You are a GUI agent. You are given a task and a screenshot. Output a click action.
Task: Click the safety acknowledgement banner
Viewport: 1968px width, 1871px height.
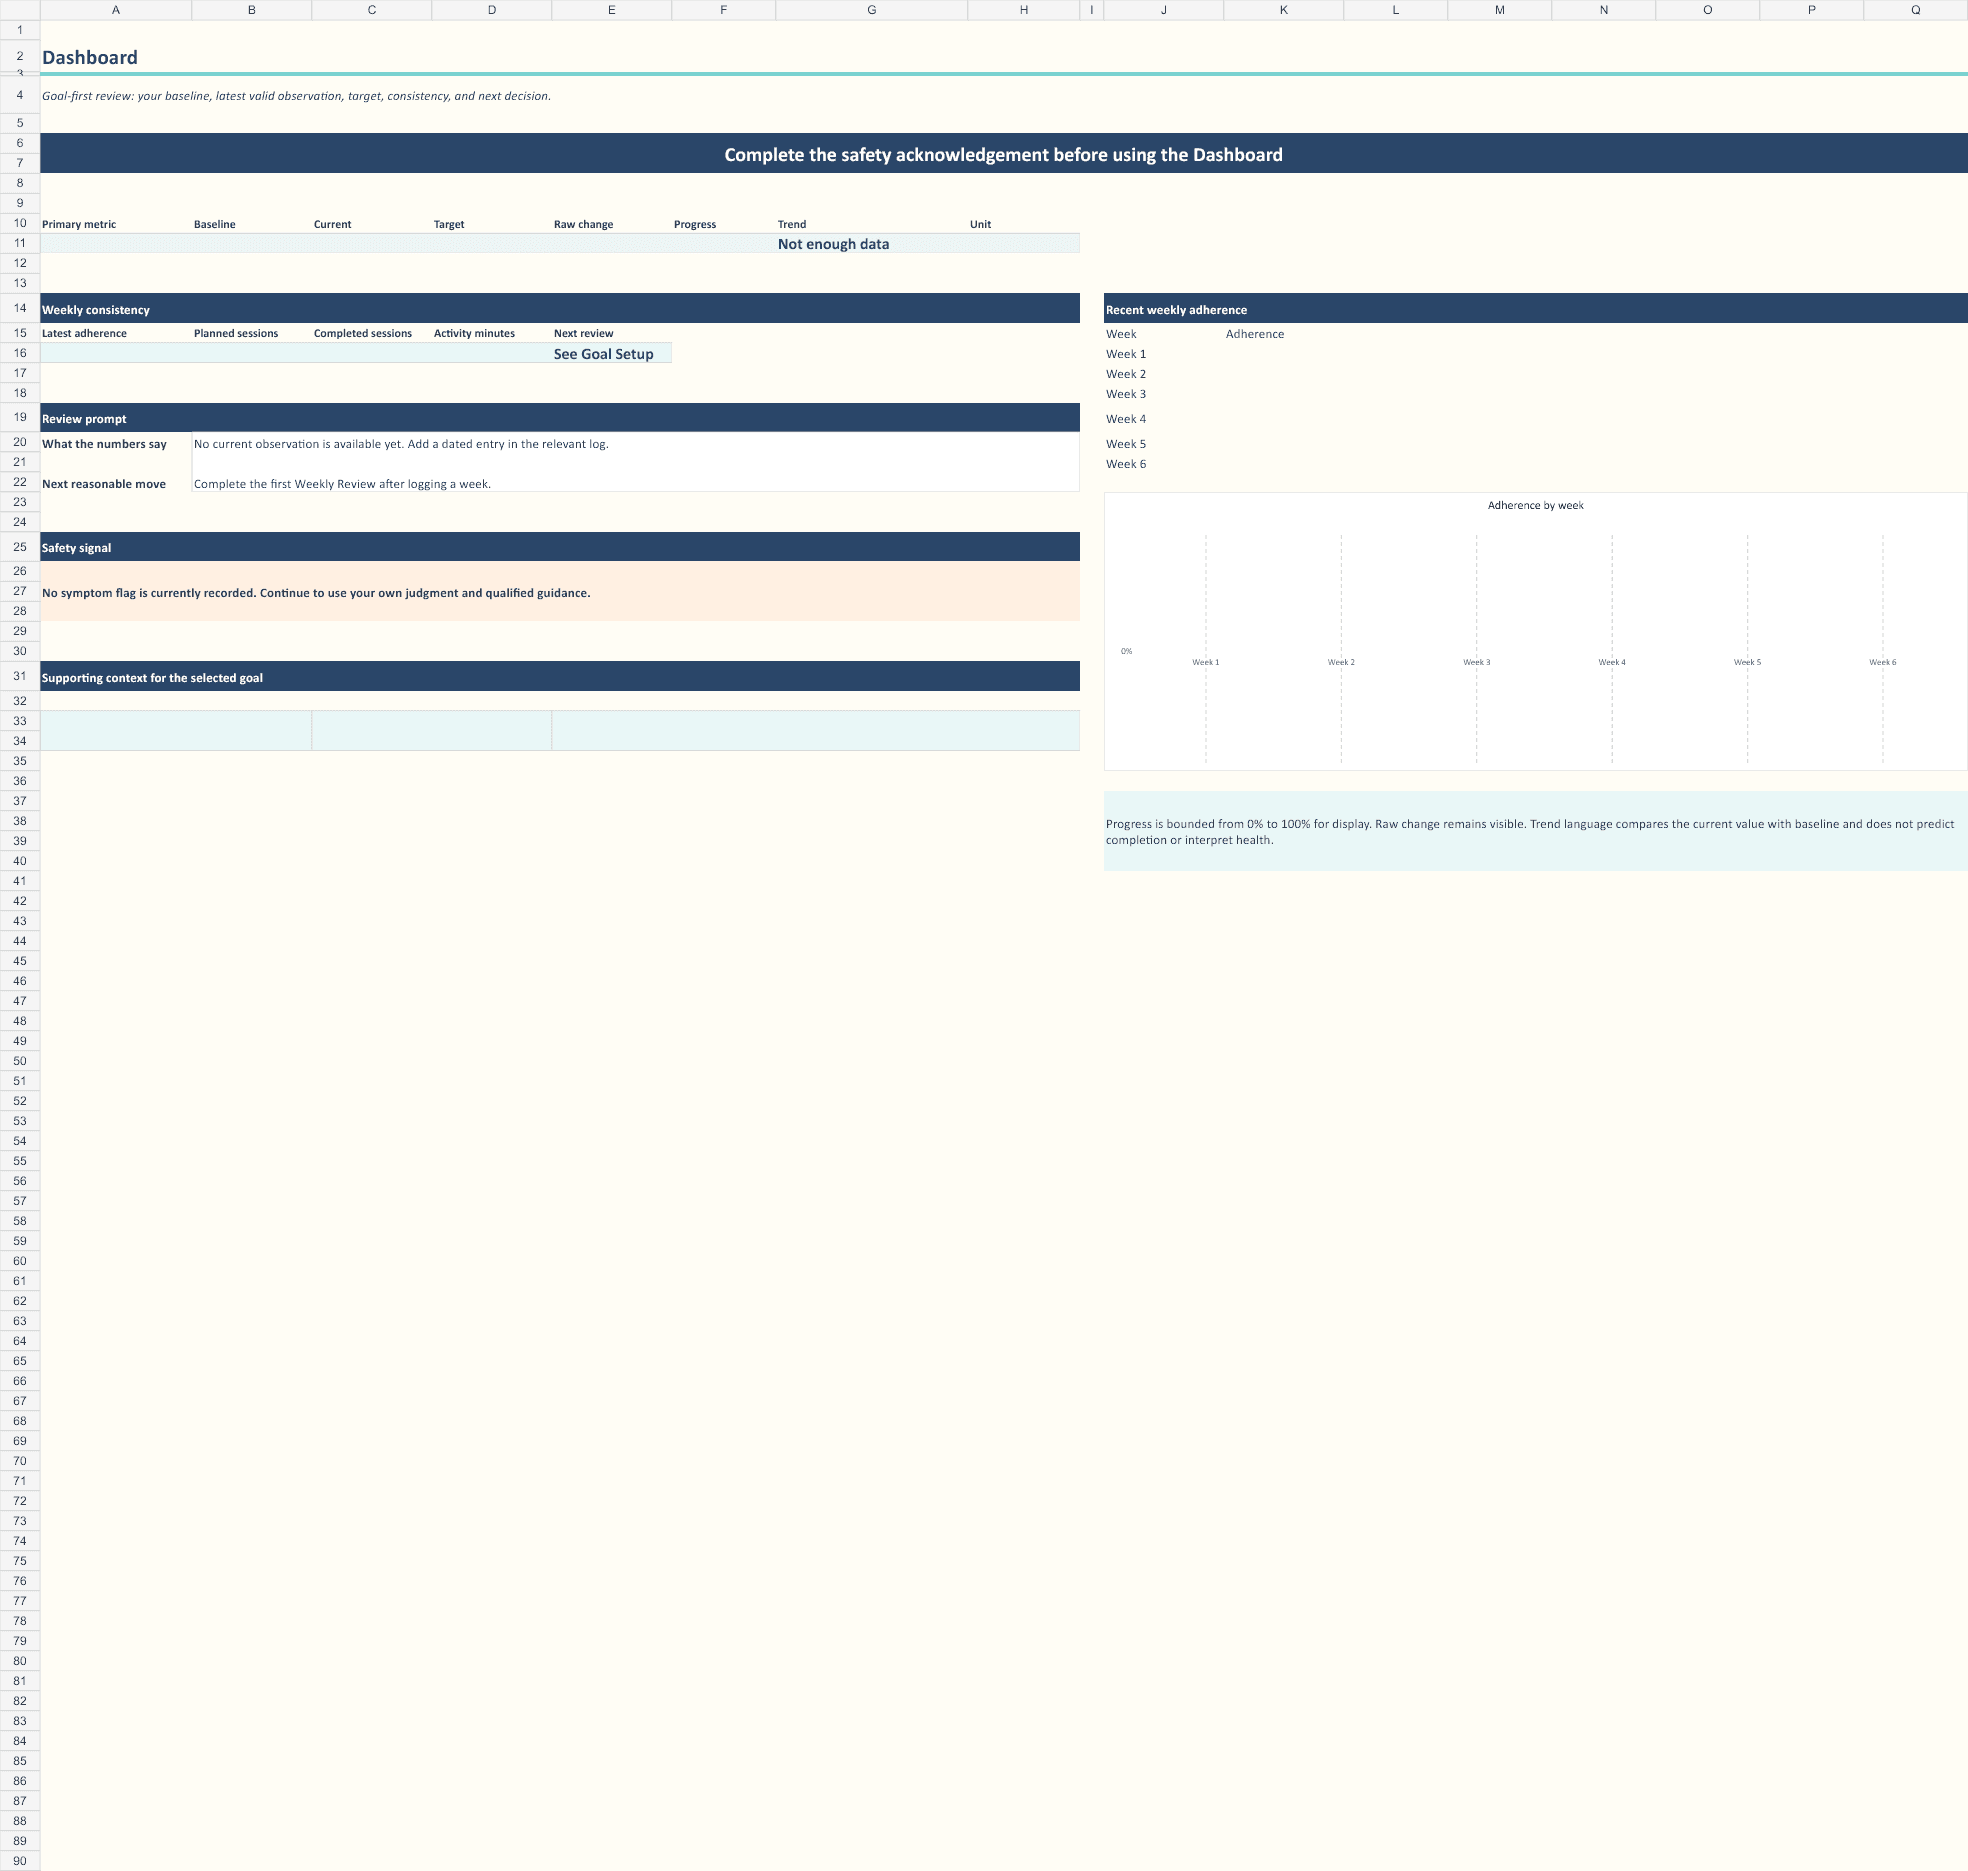pyautogui.click(x=1003, y=154)
